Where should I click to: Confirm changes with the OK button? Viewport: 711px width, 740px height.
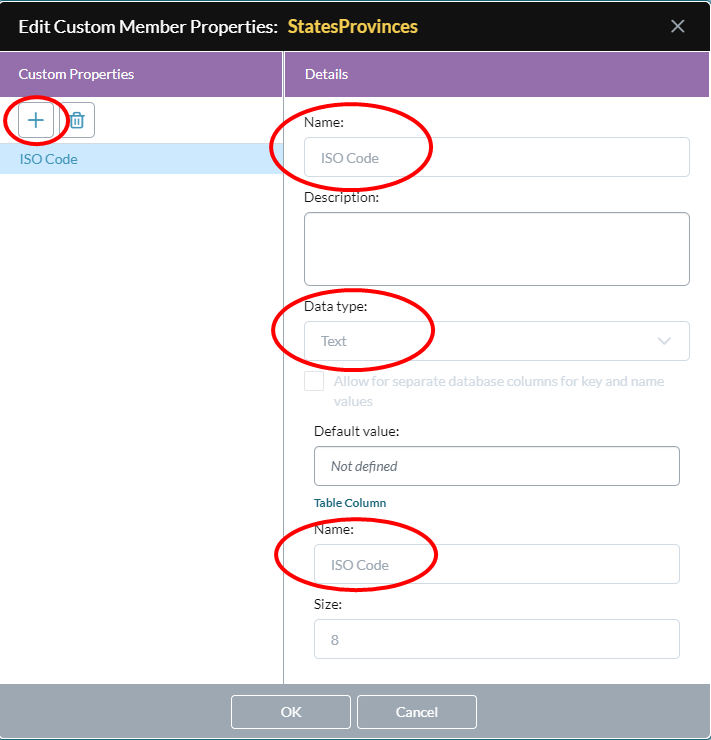click(x=291, y=712)
